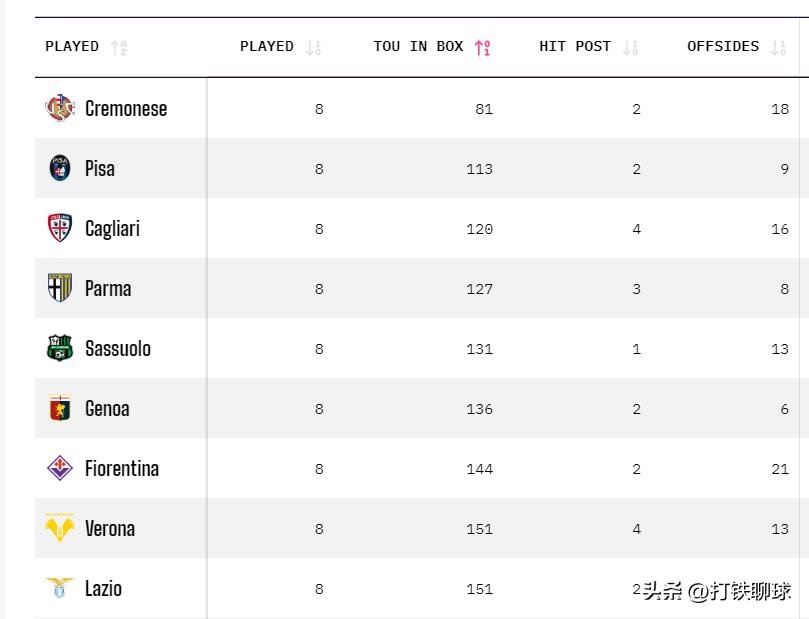809x619 pixels.
Task: Open the Fiorentina team name link
Action: 122,468
